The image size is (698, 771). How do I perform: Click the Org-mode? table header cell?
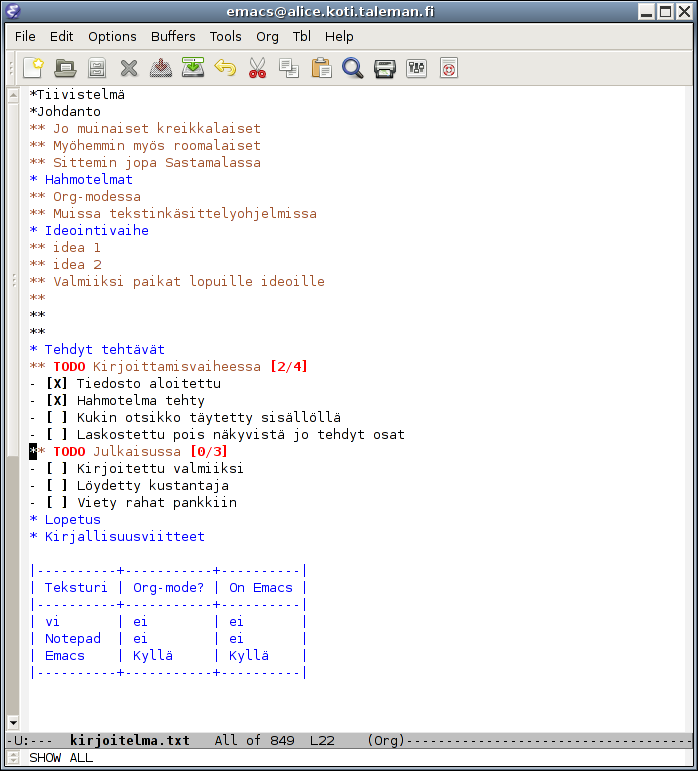coord(168,588)
